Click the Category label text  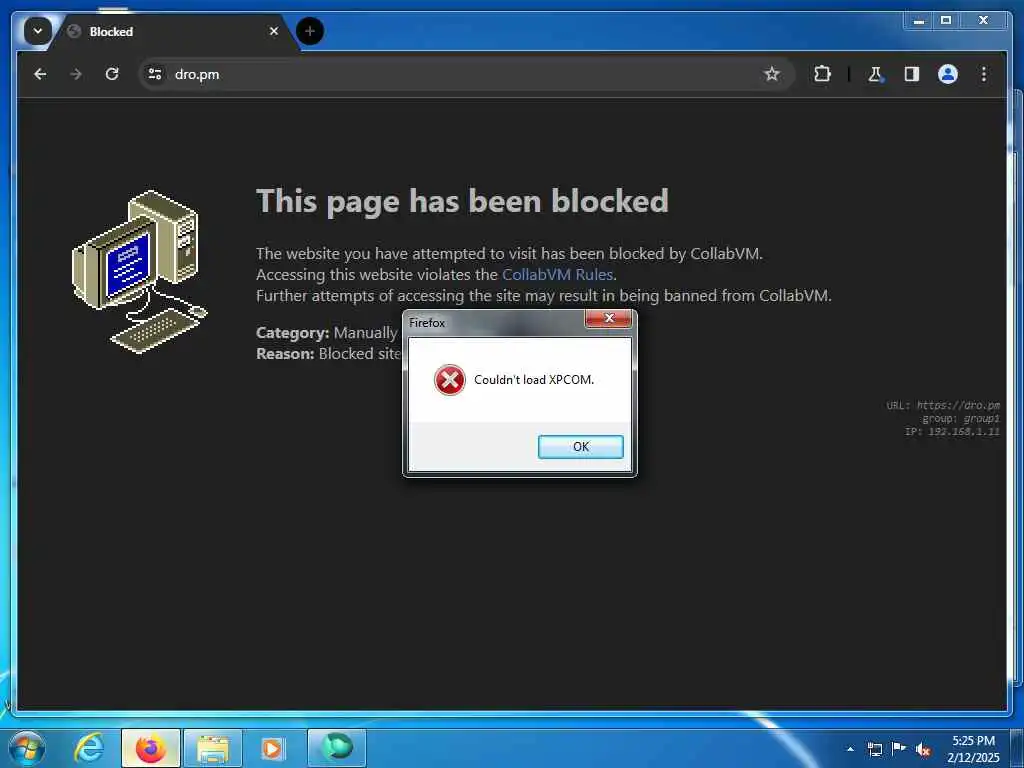[293, 332]
